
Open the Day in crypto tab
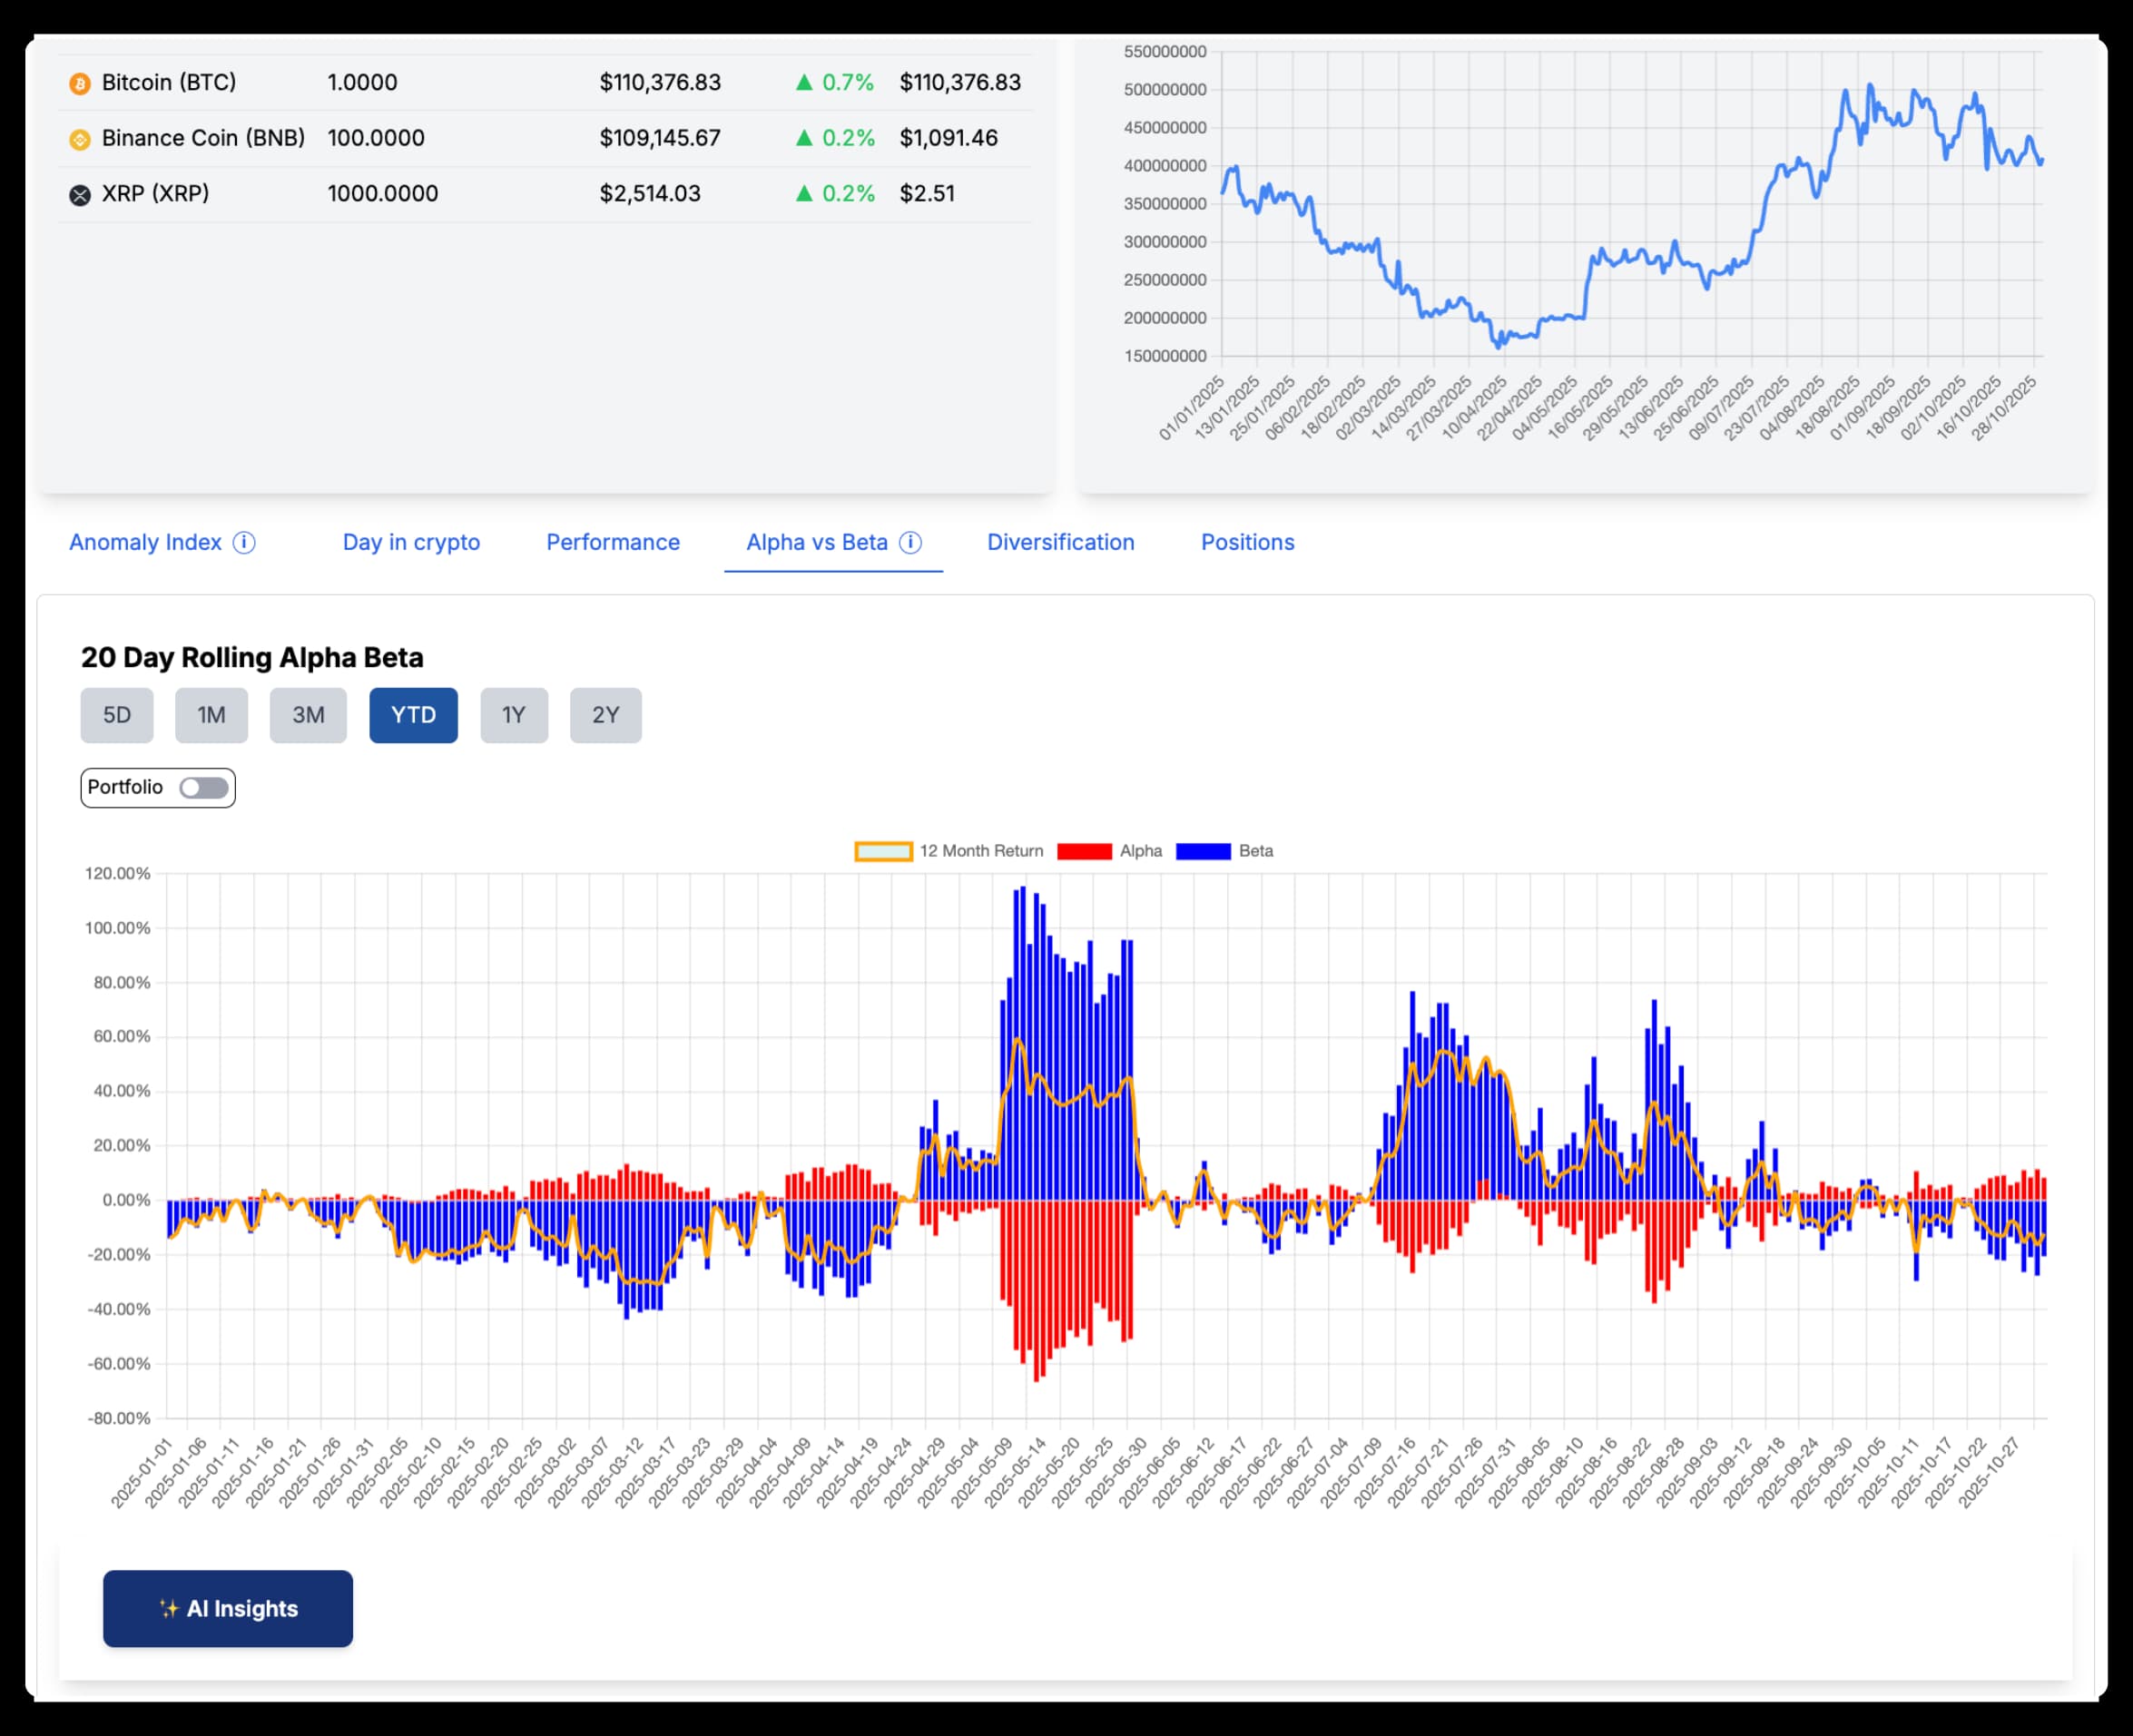click(411, 542)
